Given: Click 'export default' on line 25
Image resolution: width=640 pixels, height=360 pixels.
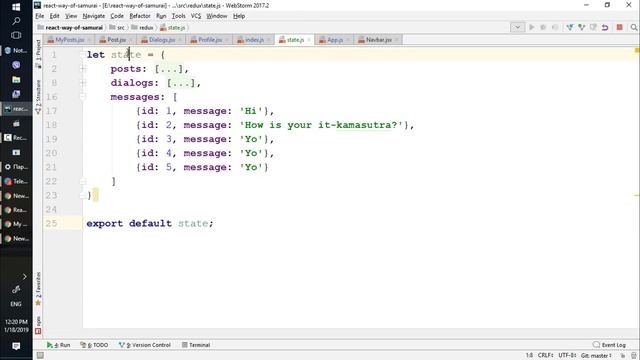Looking at the screenshot, I should (129, 223).
